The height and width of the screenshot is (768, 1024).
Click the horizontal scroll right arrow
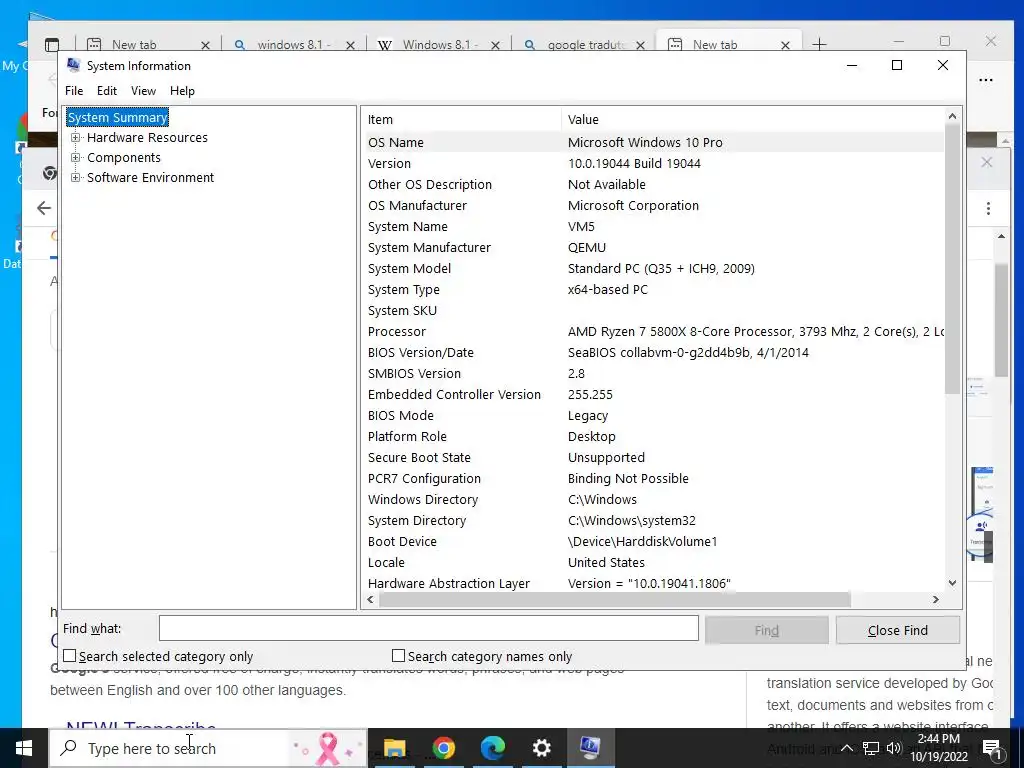[936, 600]
